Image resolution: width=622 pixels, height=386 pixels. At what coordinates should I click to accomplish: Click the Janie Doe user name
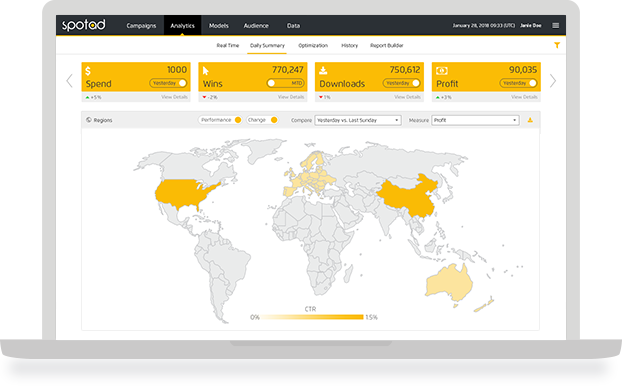(531, 25)
